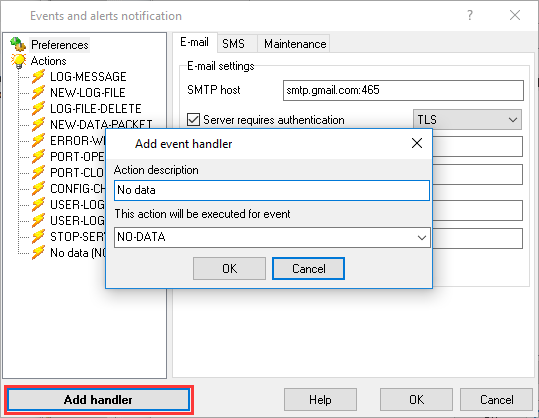The image size is (539, 418).
Task: Click the PORT-OPE lightning bolt icon
Action: [x=38, y=156]
